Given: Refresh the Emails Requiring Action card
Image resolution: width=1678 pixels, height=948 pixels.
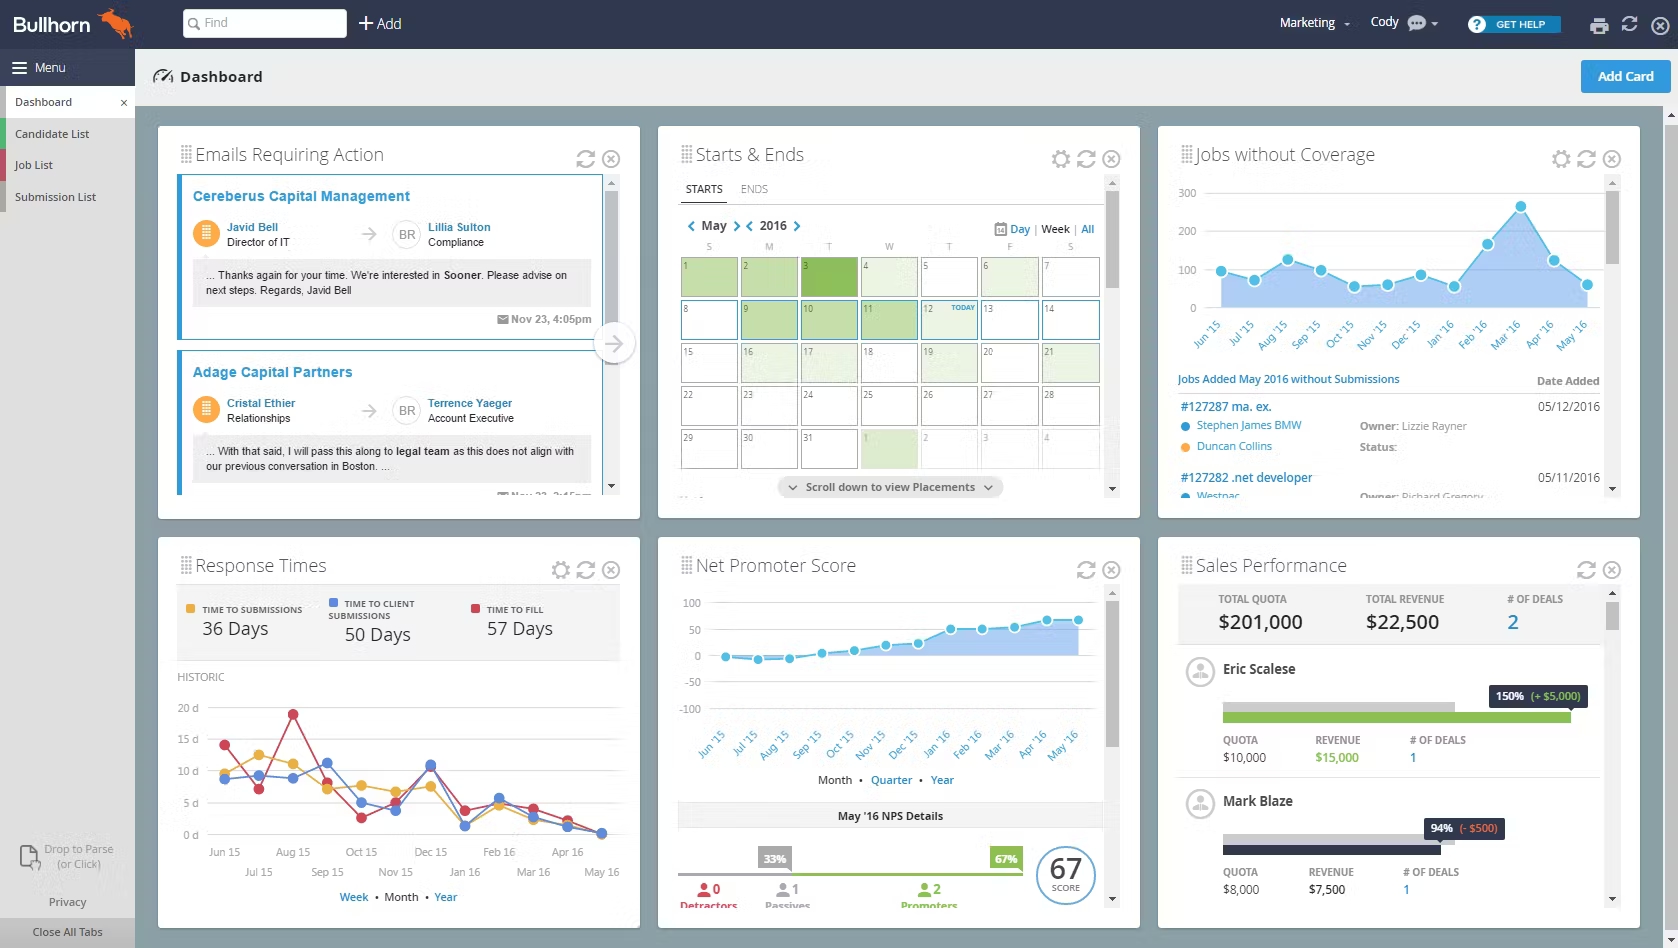Looking at the screenshot, I should click(586, 159).
